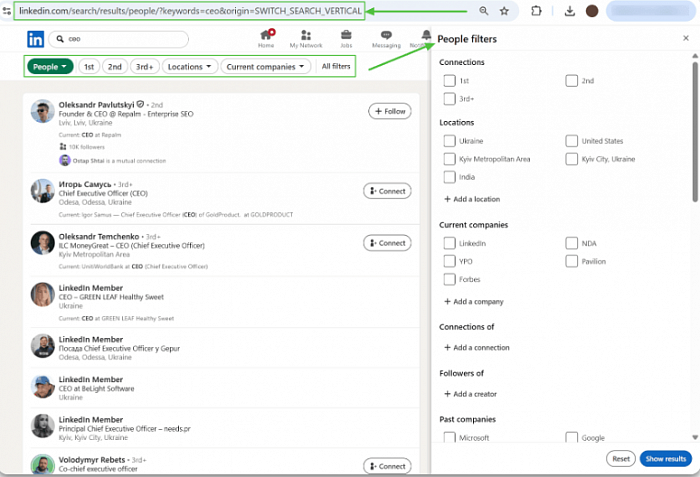Screen dimensions: 700x477
Task: Open the GREEN LEAF CEO member photo
Action: (43, 294)
